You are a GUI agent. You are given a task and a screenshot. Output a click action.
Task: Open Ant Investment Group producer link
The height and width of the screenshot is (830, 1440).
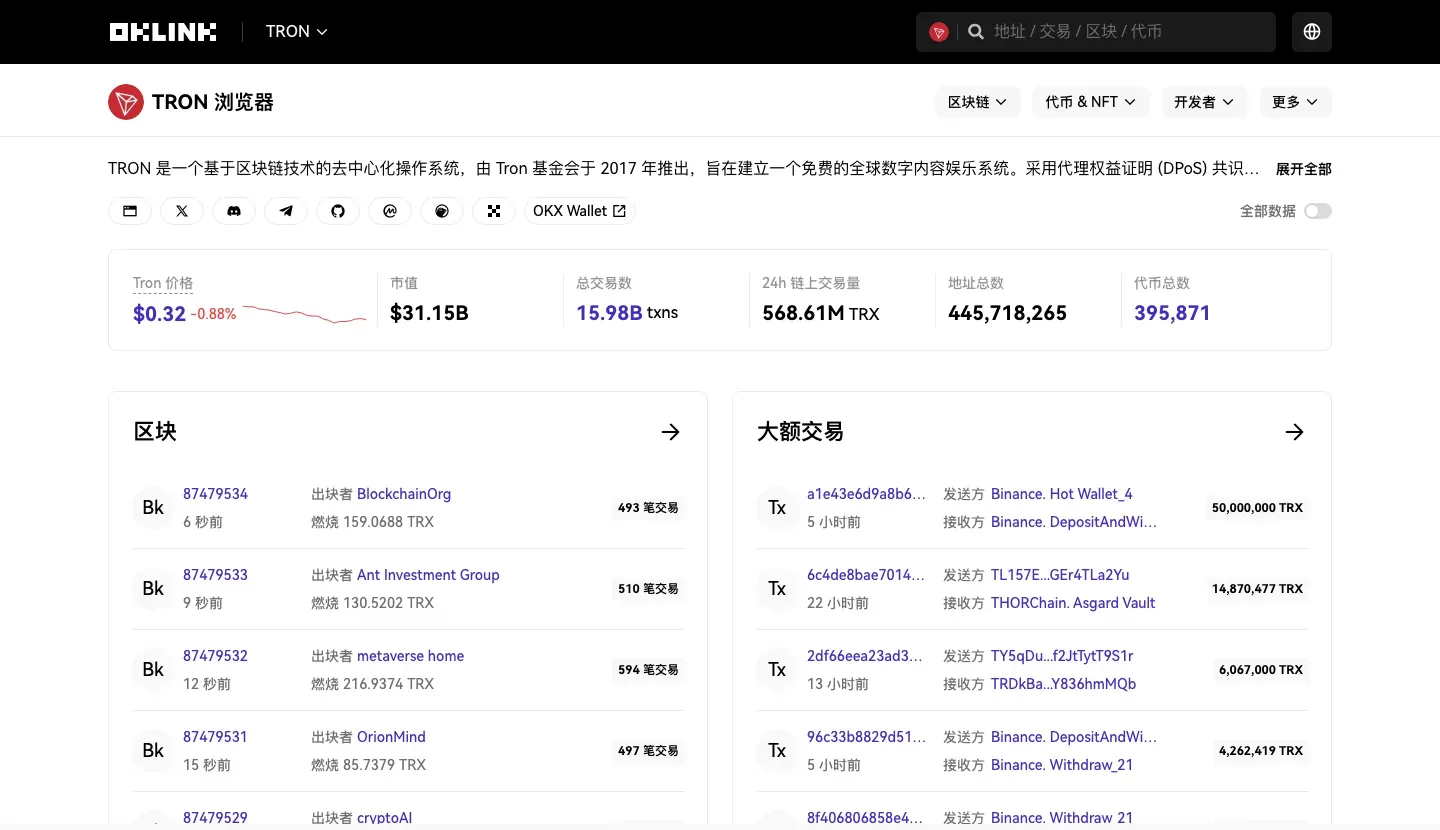tap(428, 575)
